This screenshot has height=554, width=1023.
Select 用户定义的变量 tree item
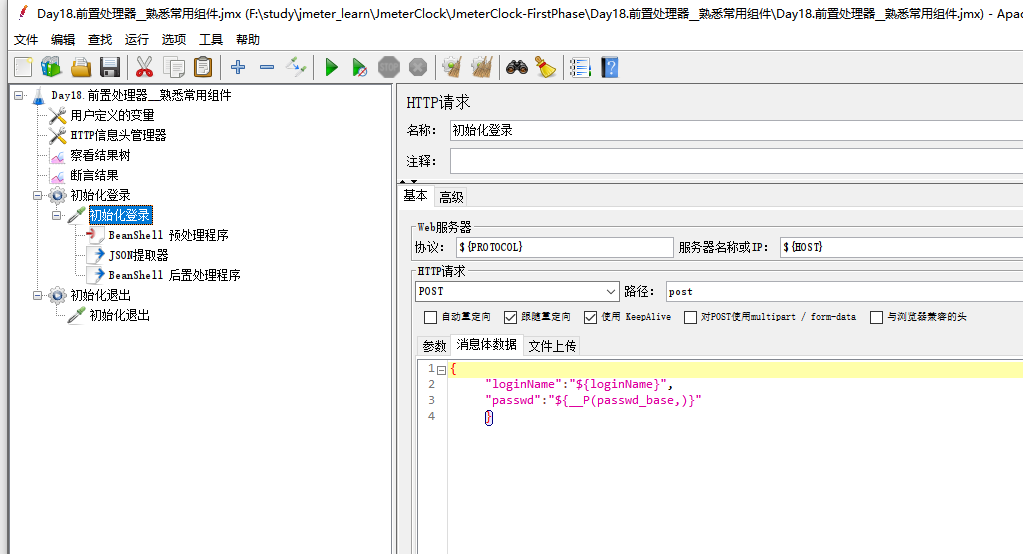pyautogui.click(x=112, y=115)
